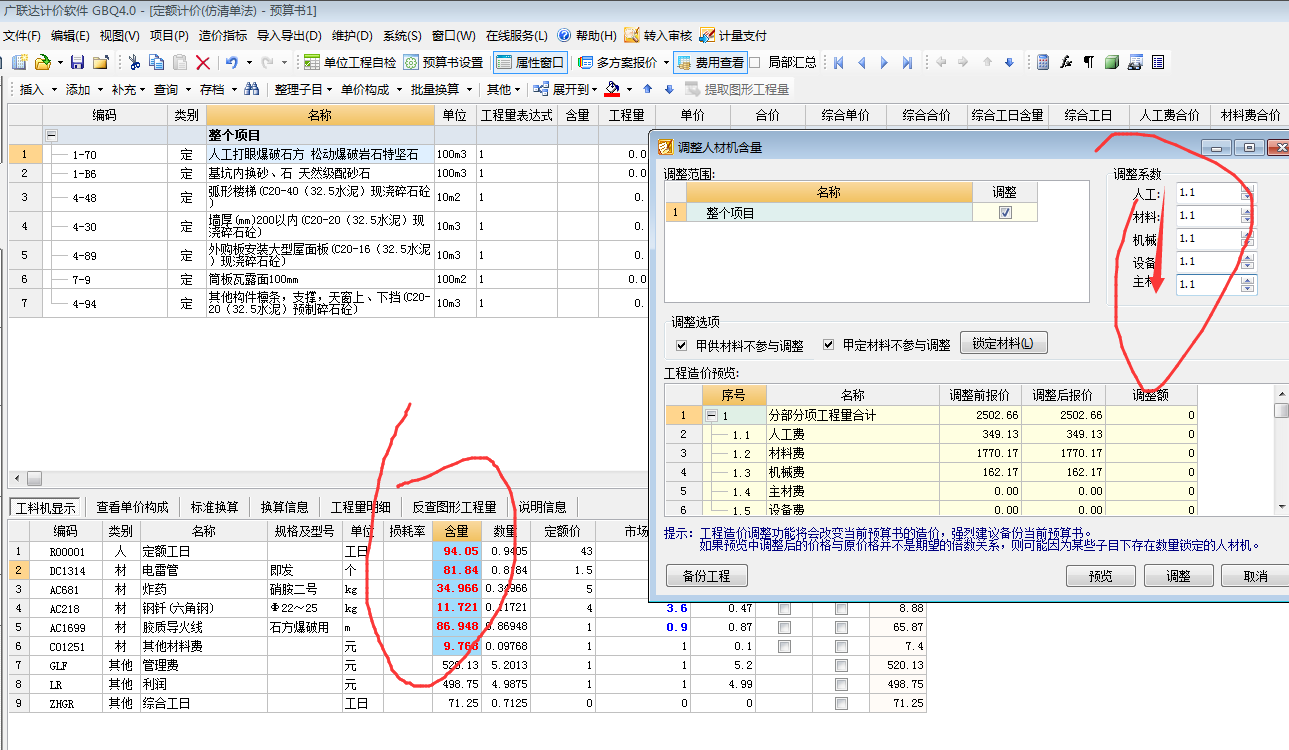Jump to last record navigation icon
The width and height of the screenshot is (1289, 750).
(907, 62)
